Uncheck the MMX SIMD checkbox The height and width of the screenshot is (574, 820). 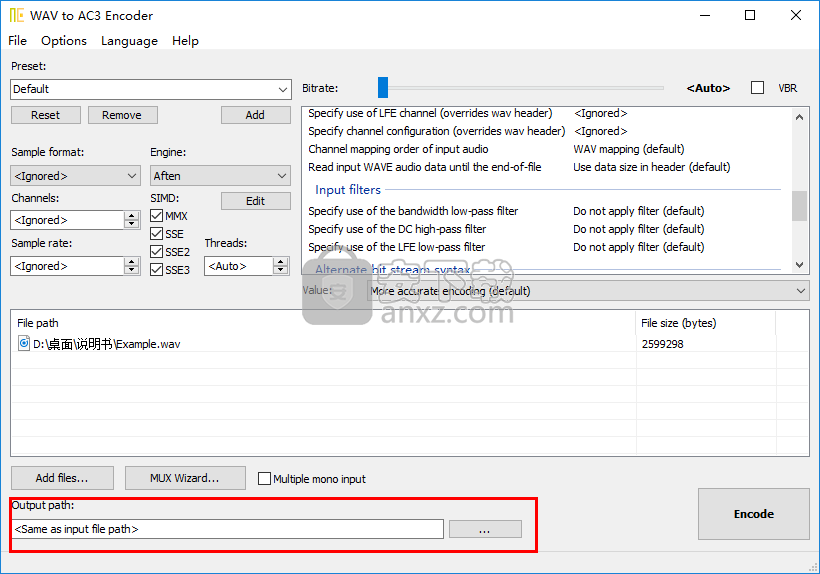(x=156, y=216)
